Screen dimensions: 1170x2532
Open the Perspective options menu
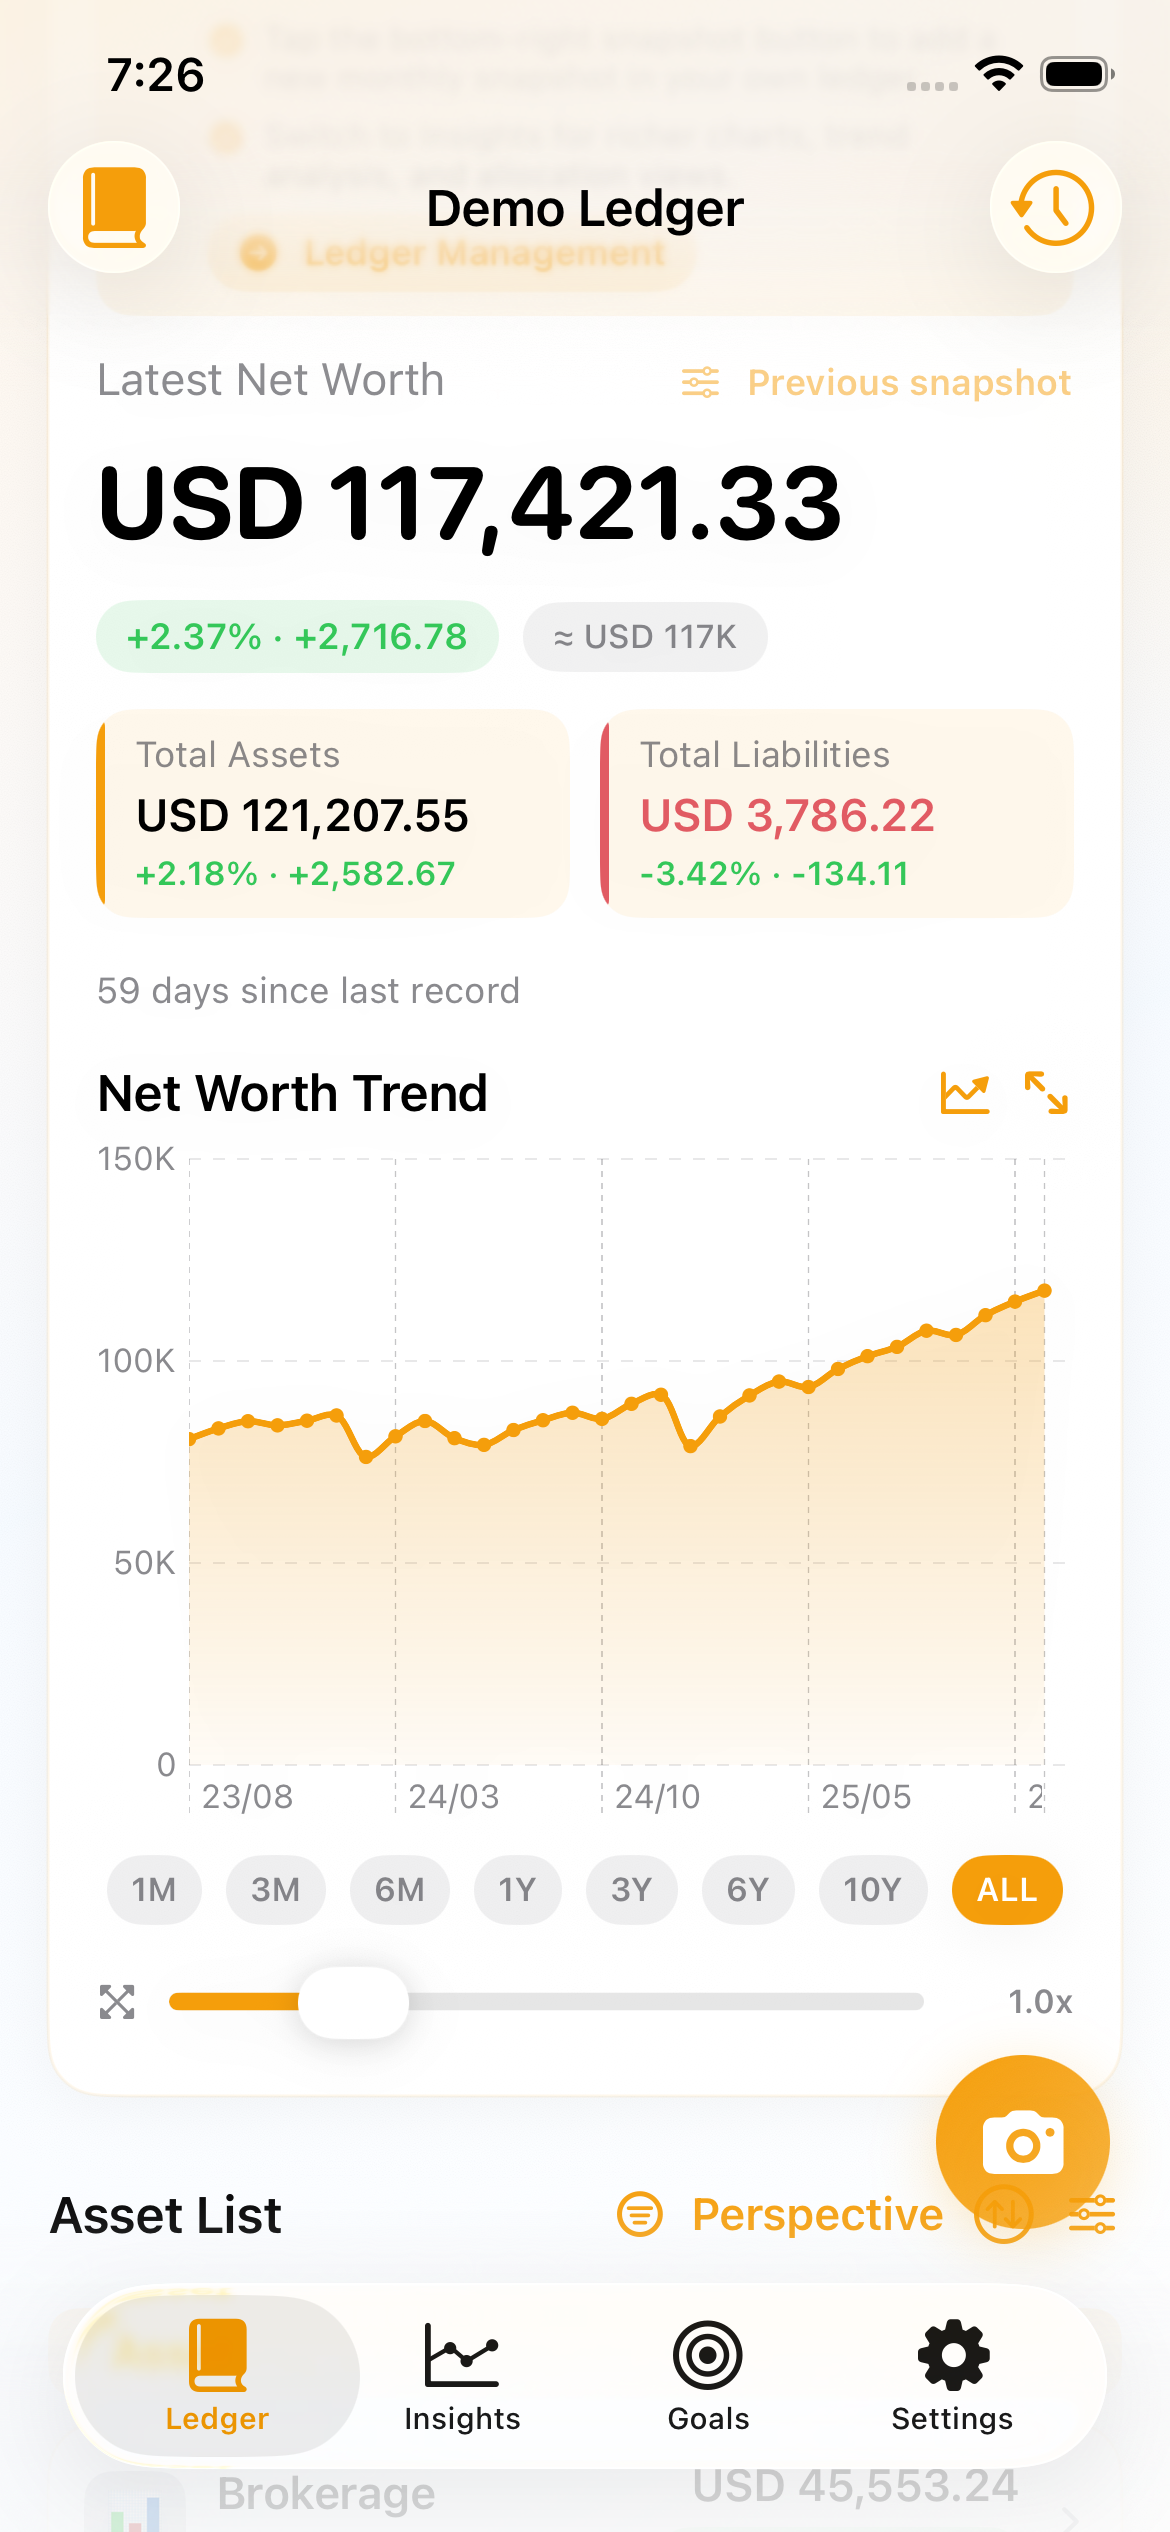coord(780,2214)
